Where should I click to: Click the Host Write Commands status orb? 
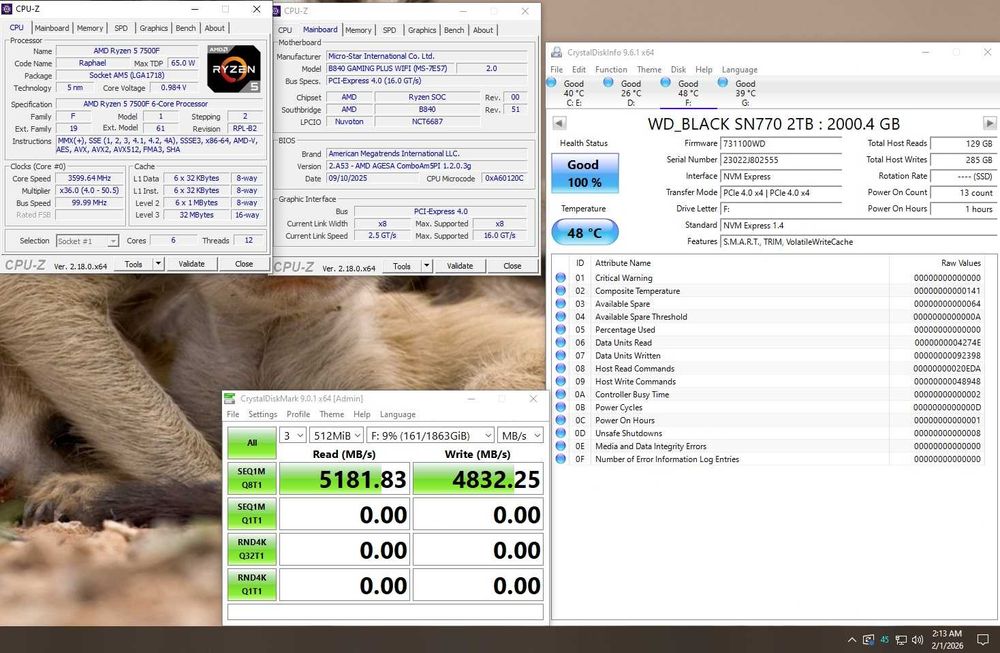[x=561, y=381]
